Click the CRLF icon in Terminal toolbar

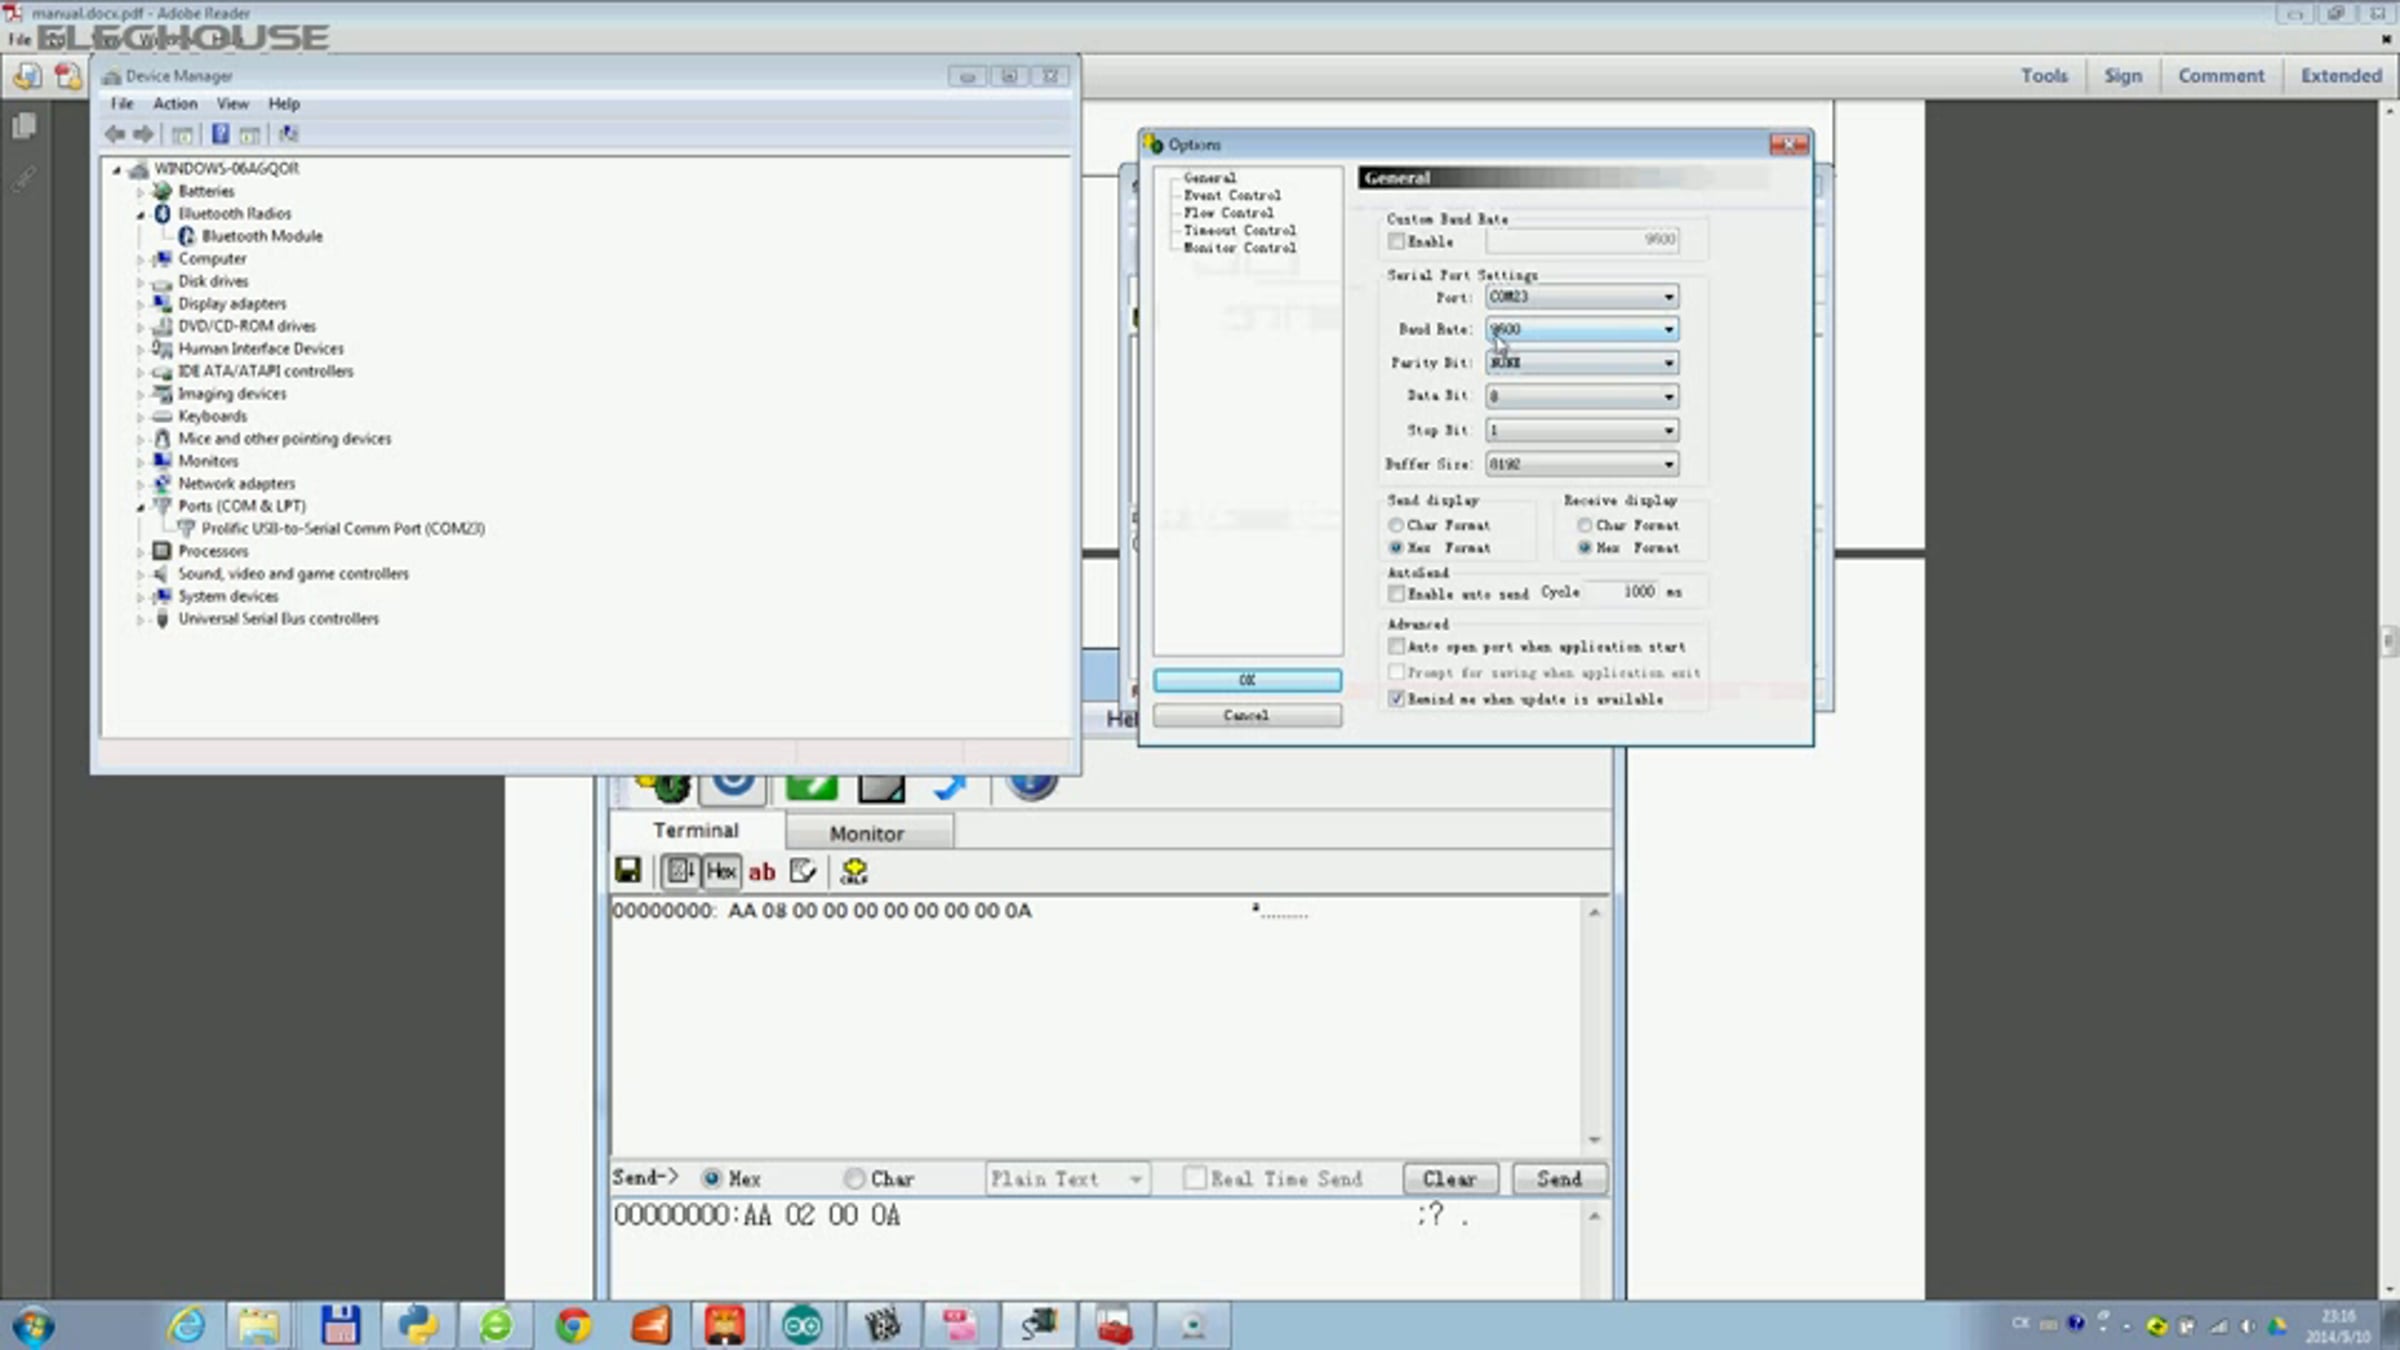pyautogui.click(x=854, y=871)
